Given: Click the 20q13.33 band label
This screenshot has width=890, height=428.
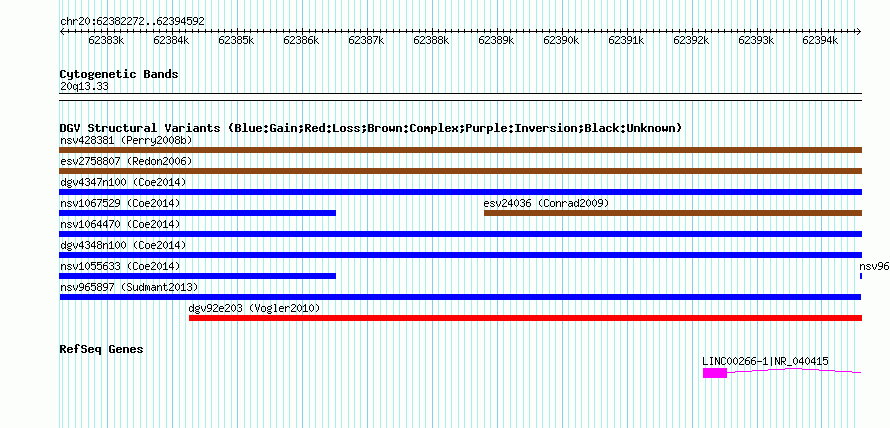Looking at the screenshot, I should click(84, 87).
